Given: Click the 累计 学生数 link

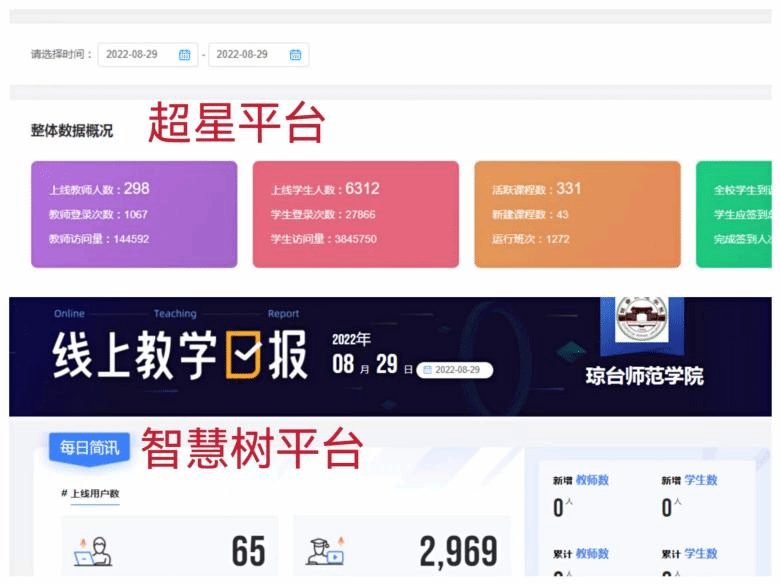Looking at the screenshot, I should coord(699,553).
